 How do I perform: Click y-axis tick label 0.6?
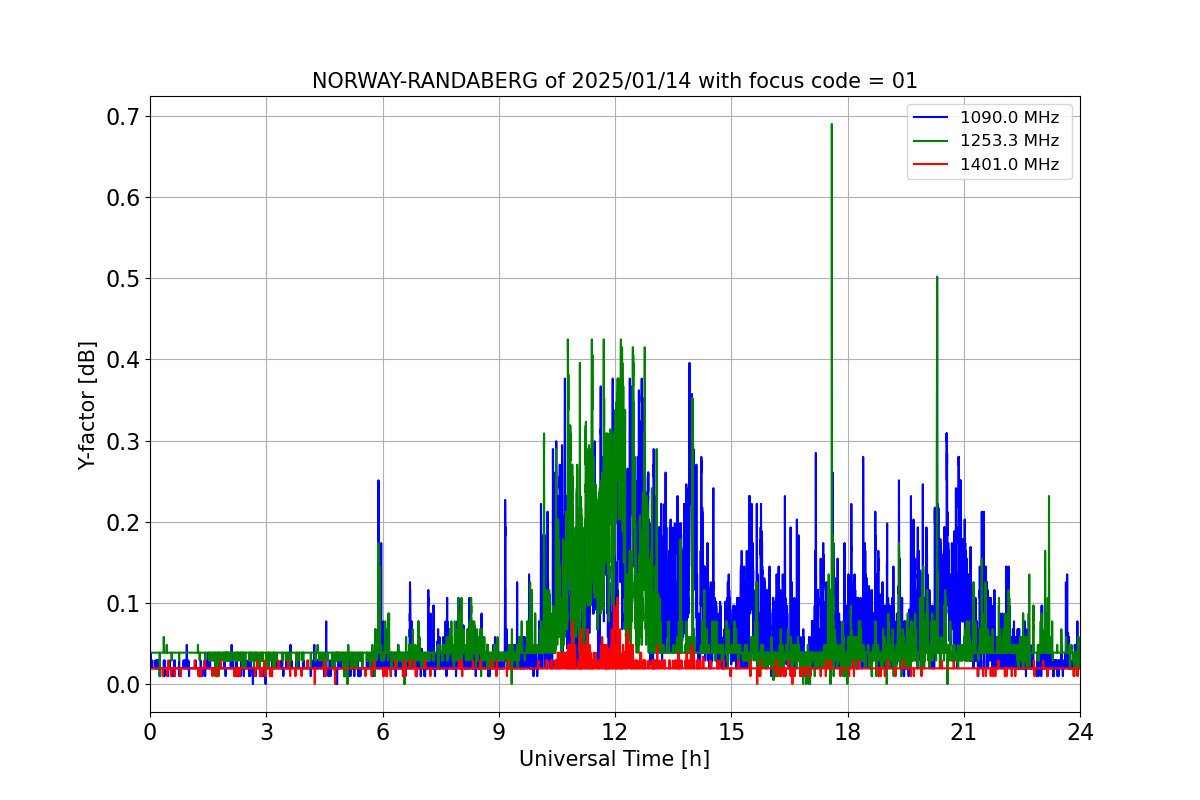123,198
